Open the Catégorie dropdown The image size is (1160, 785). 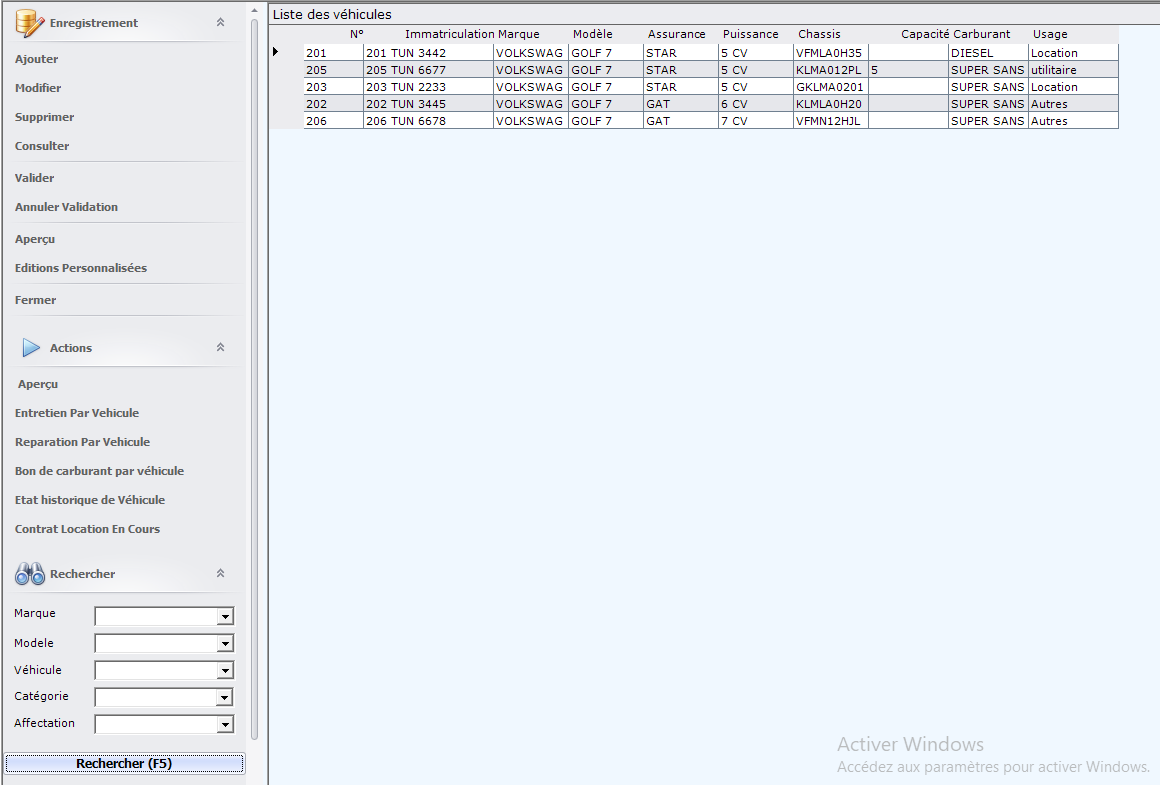point(226,697)
